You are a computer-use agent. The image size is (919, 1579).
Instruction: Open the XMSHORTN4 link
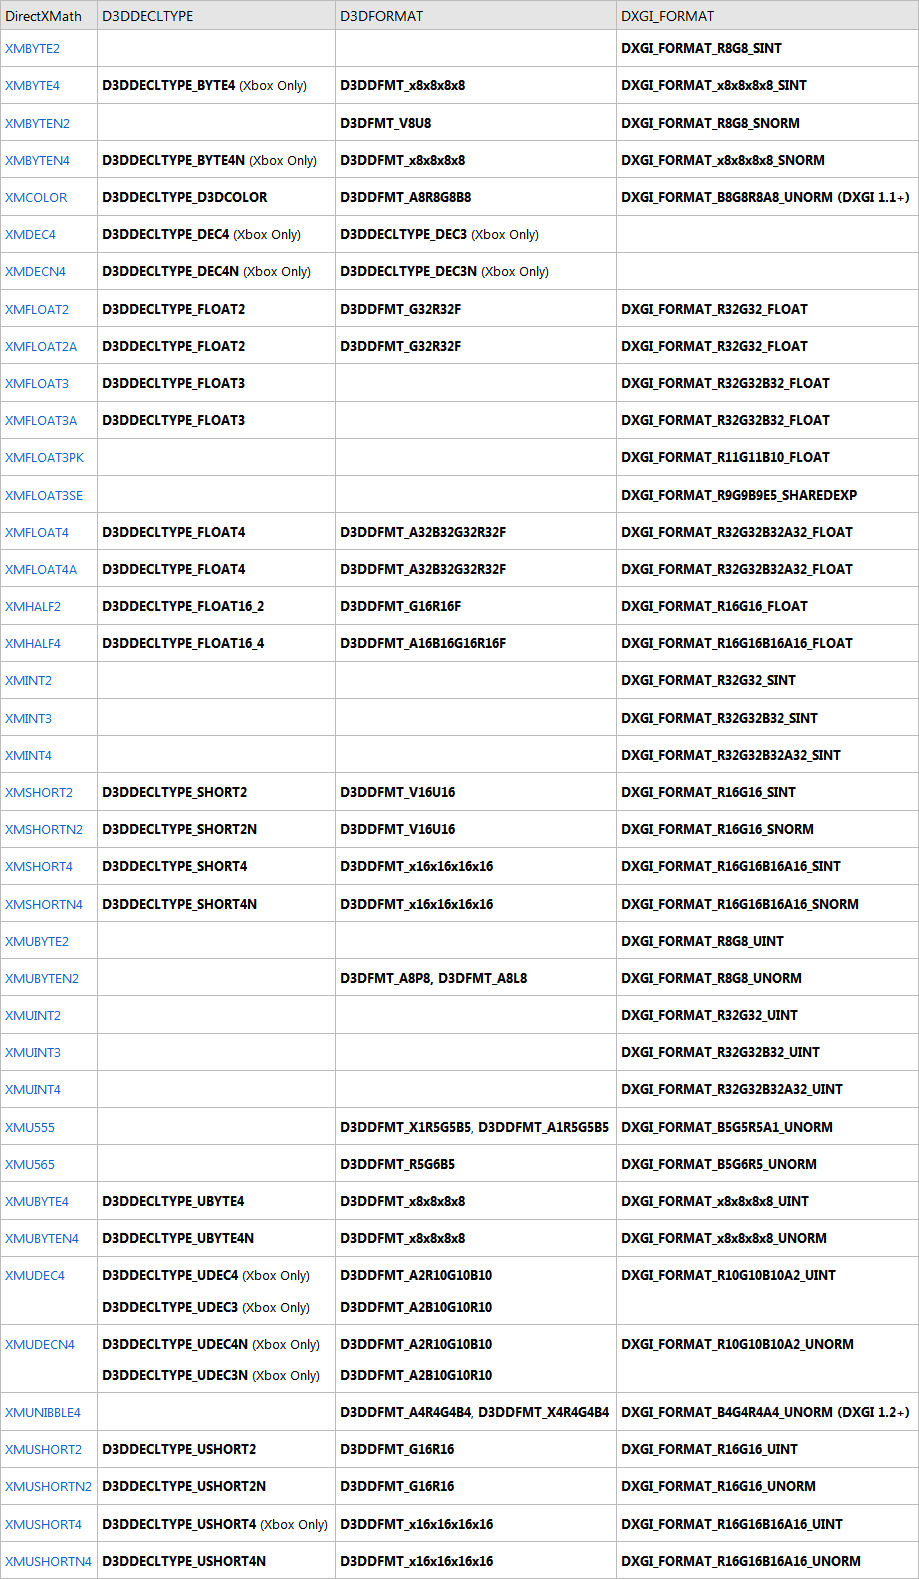(44, 904)
